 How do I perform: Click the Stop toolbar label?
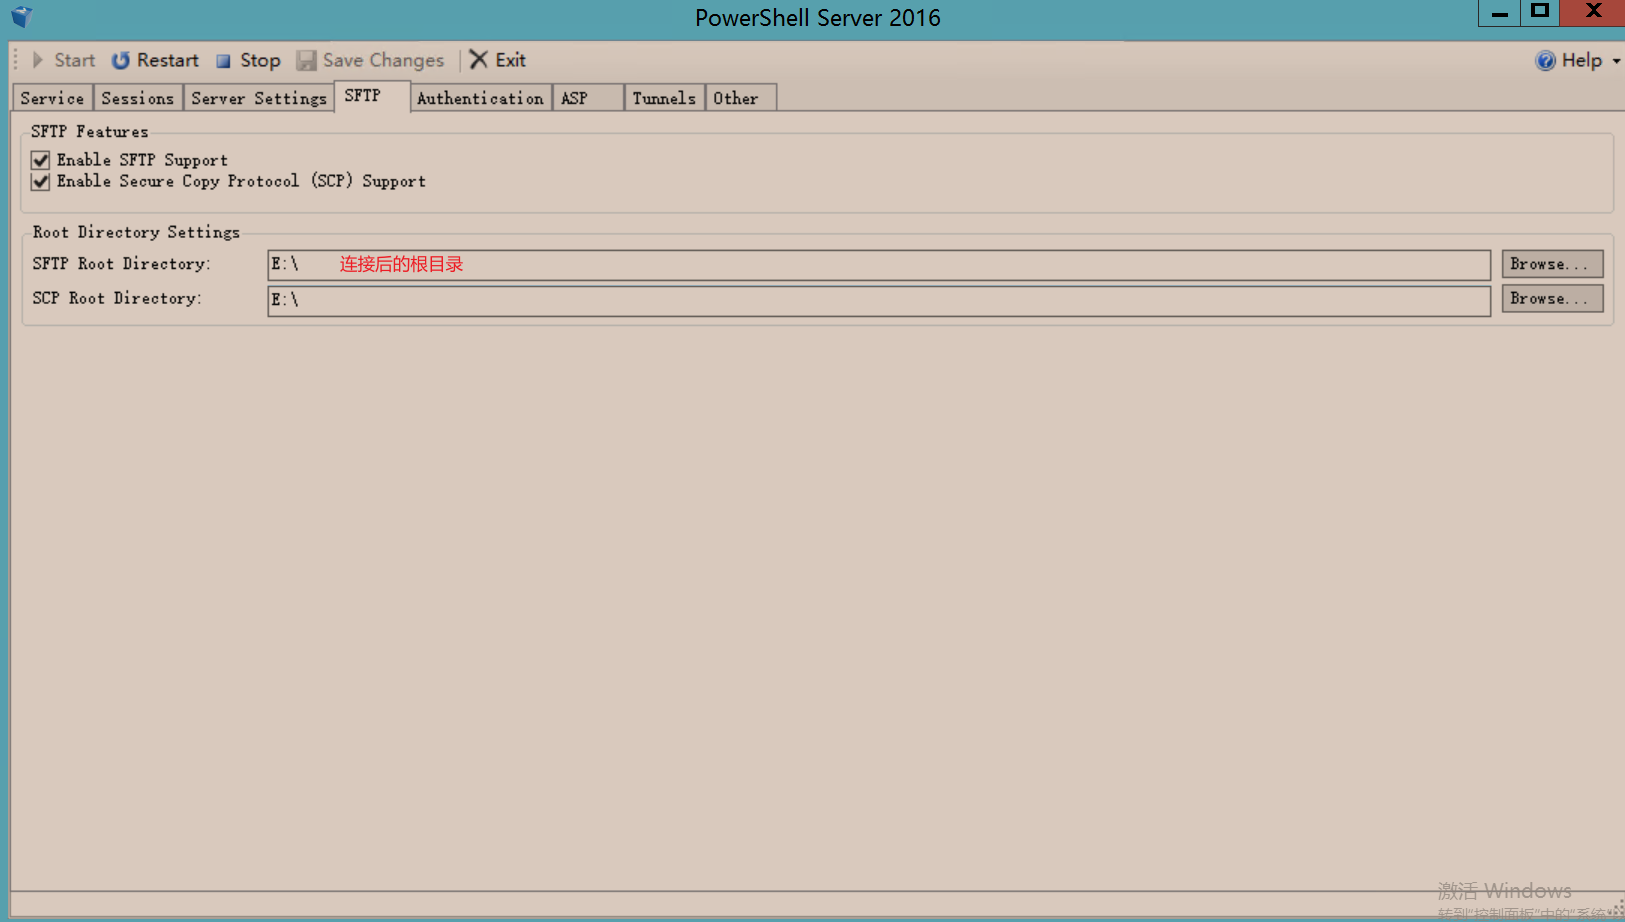click(260, 60)
